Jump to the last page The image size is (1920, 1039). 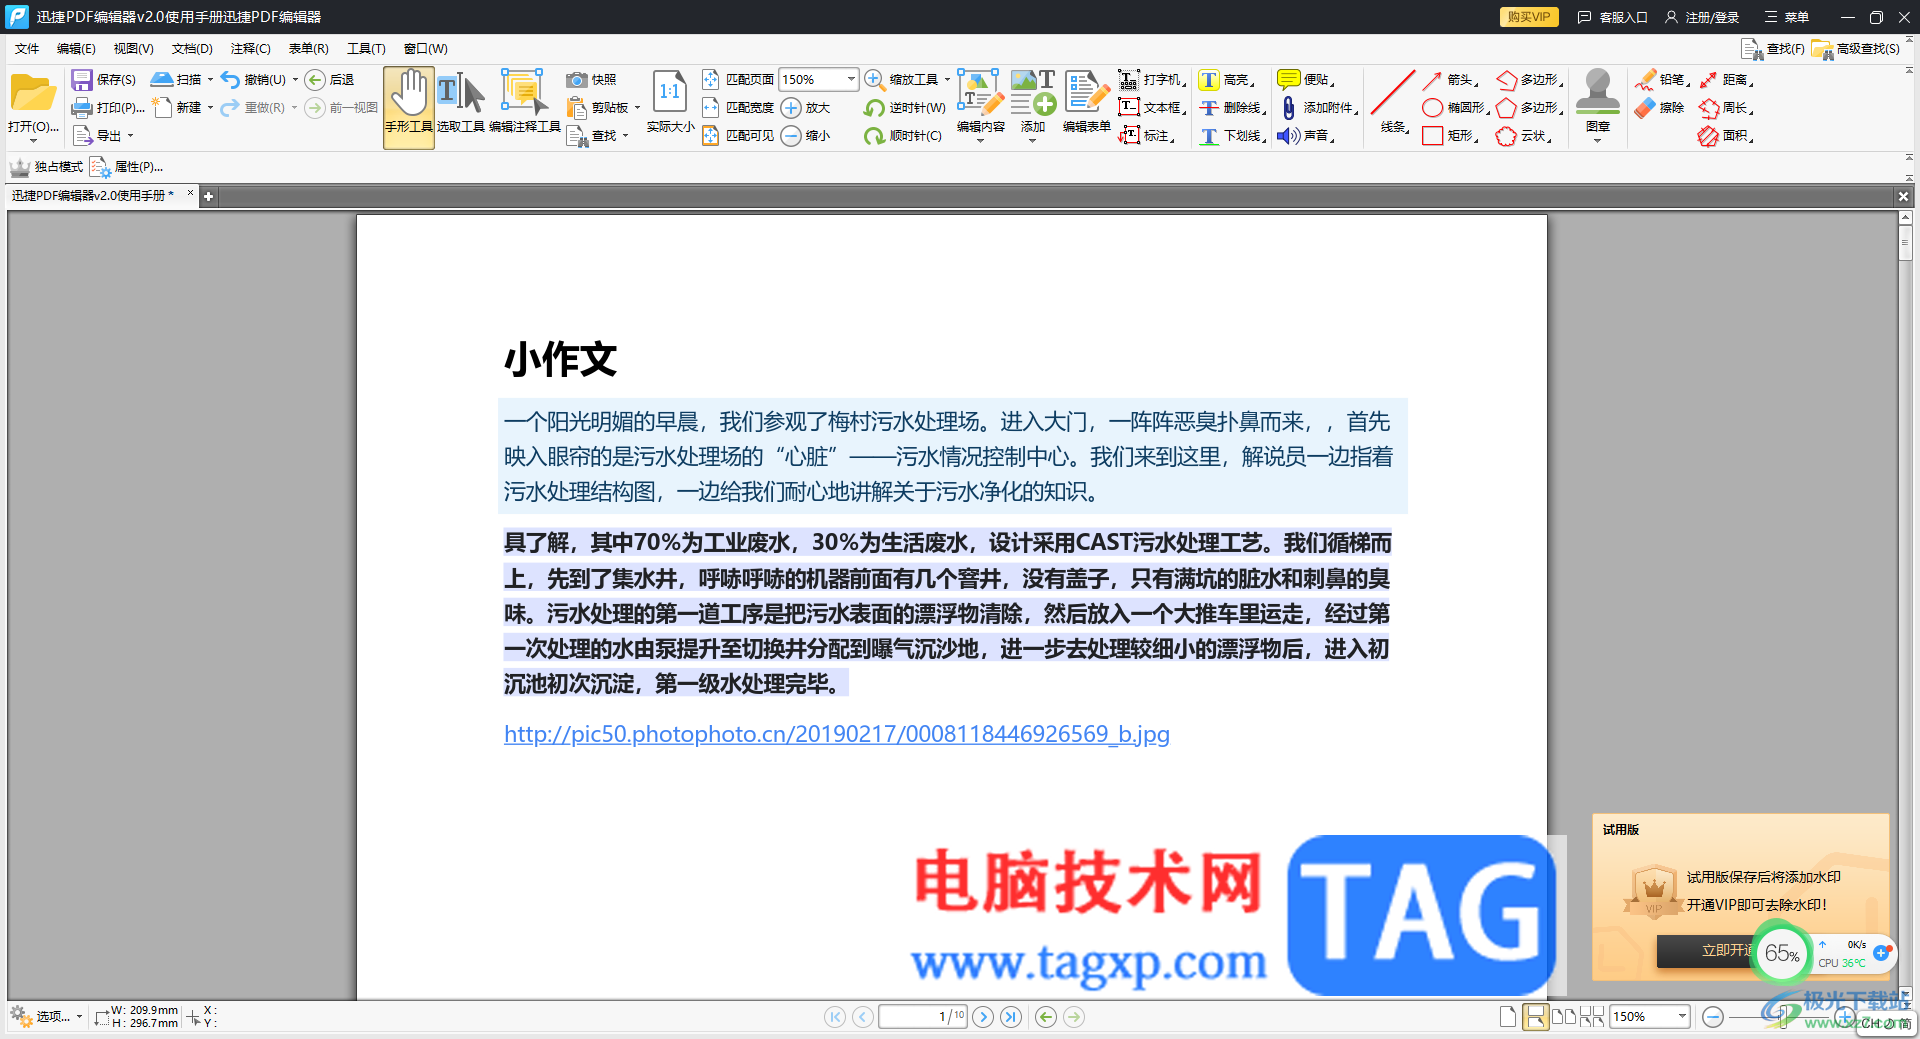click(1011, 1017)
